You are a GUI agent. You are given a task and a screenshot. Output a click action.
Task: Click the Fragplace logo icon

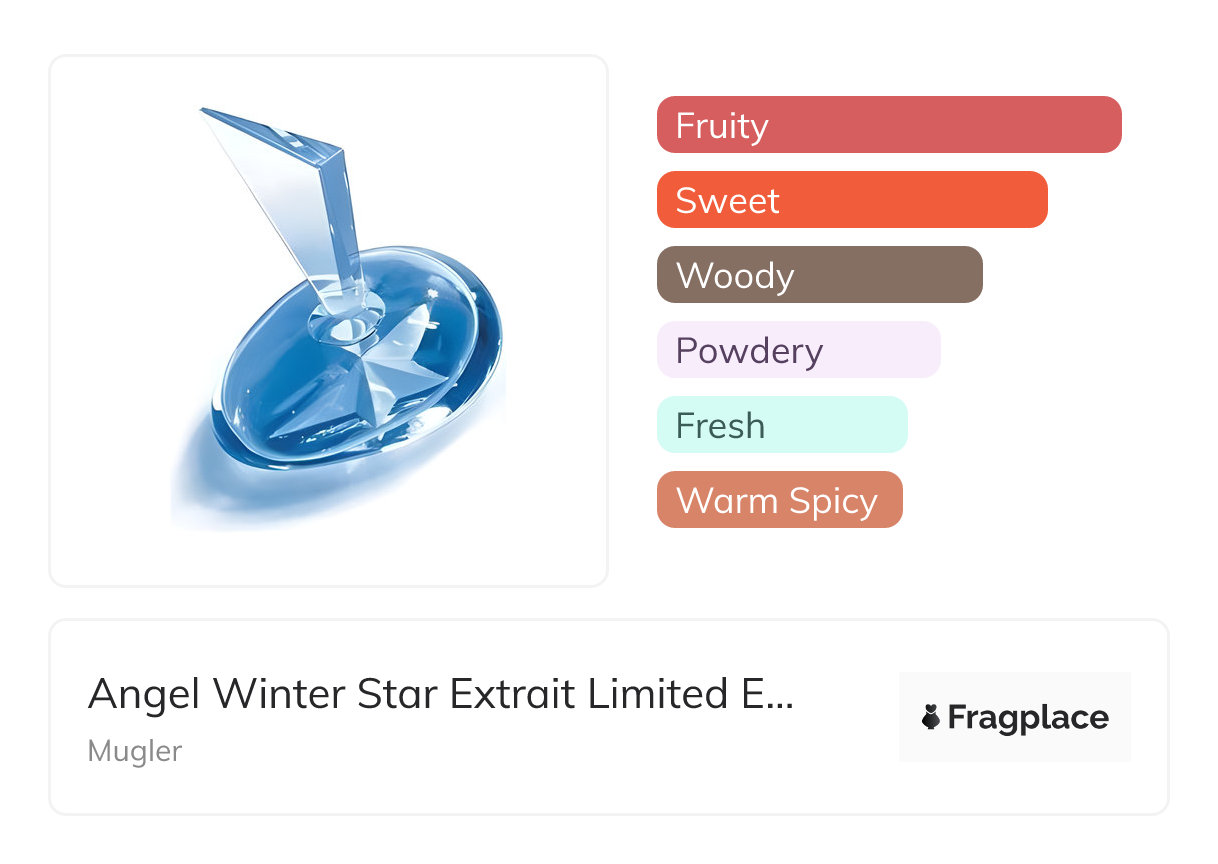pyautogui.click(x=931, y=717)
